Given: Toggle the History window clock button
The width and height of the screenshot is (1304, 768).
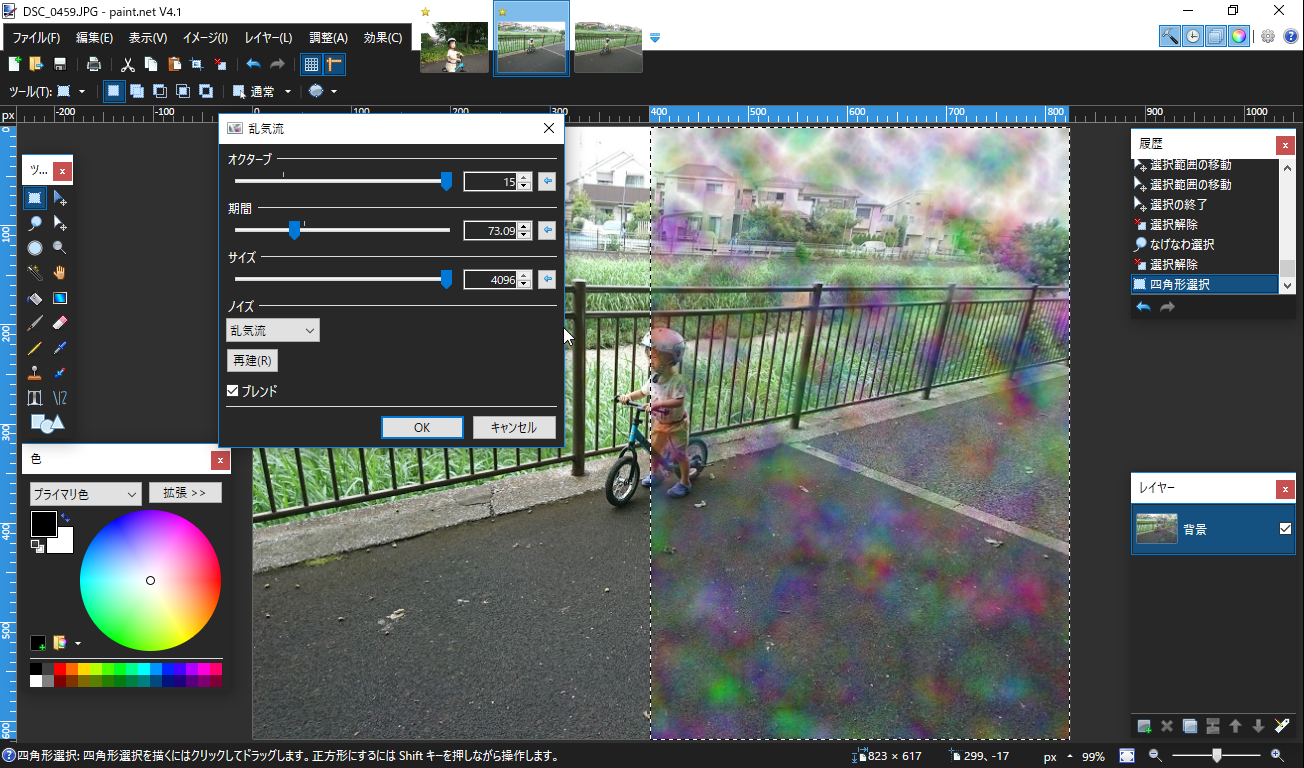Looking at the screenshot, I should [1193, 36].
